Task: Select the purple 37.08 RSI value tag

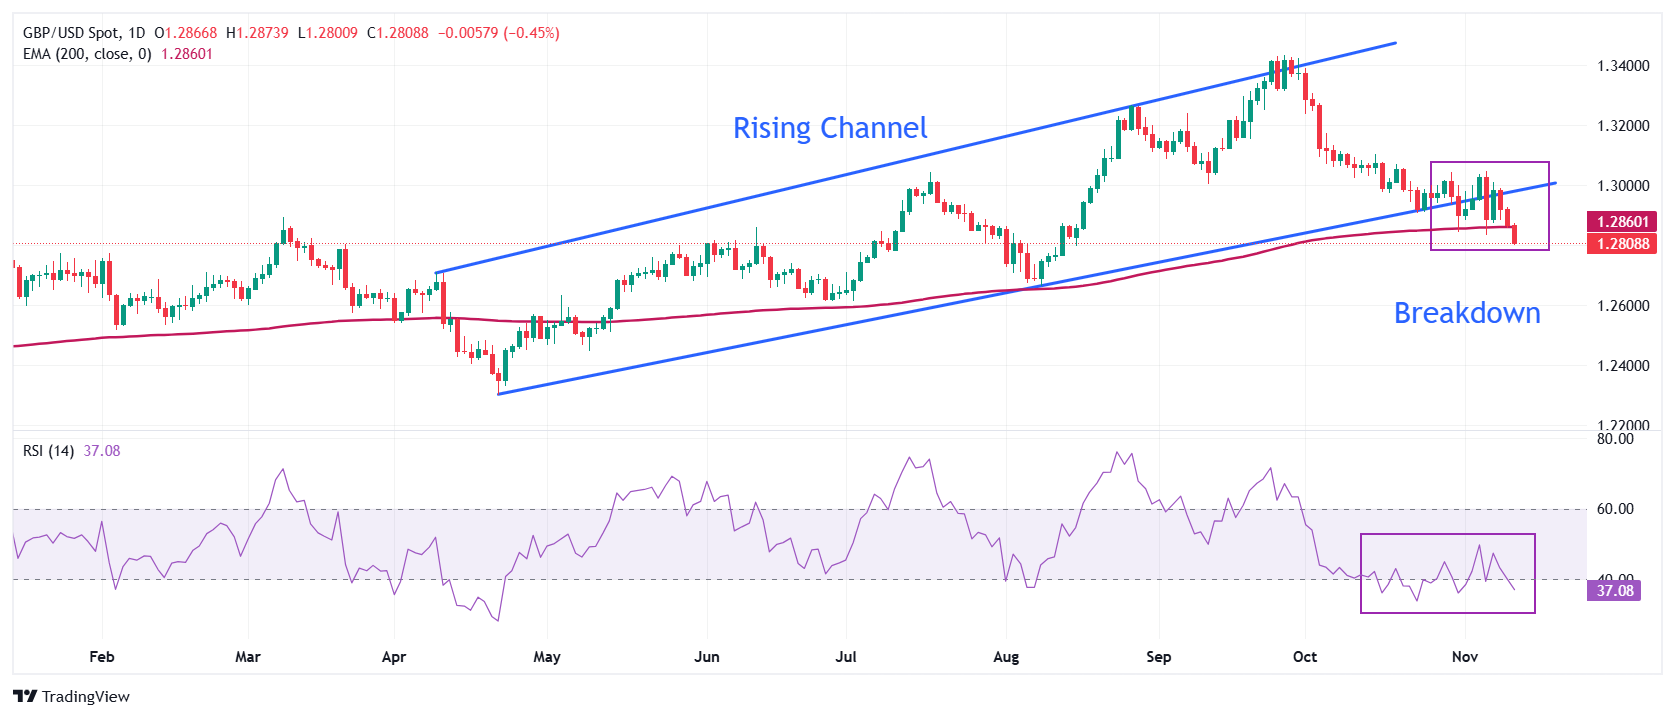Action: [x=1614, y=591]
